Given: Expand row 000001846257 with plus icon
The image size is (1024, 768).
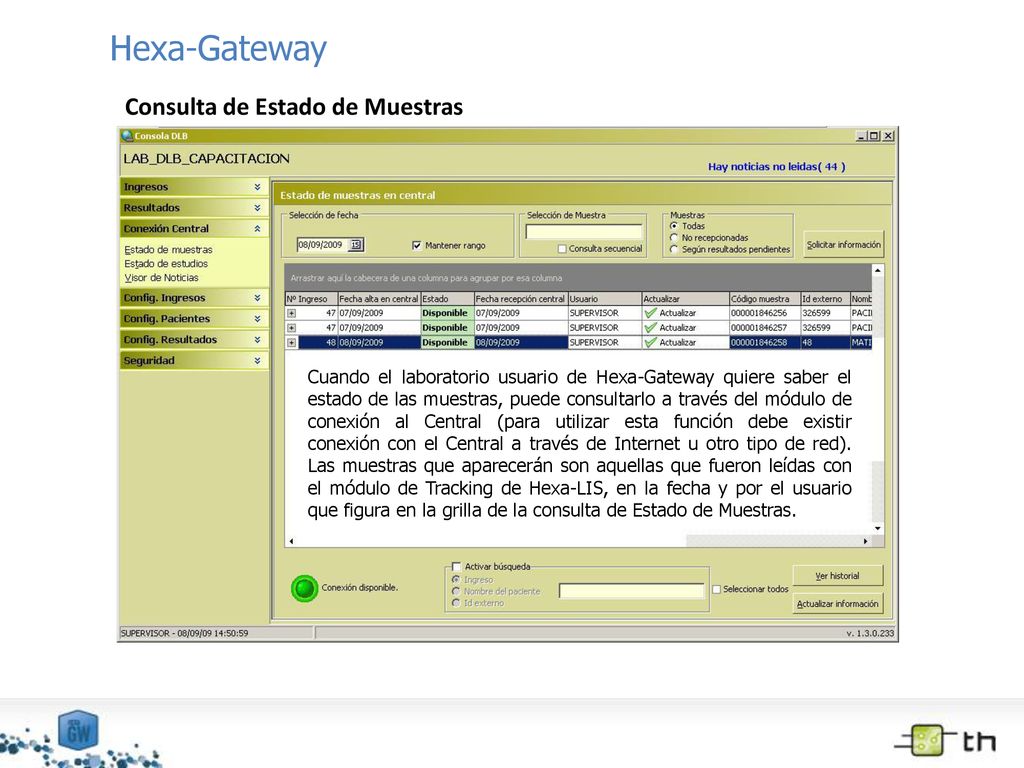Looking at the screenshot, I should pos(291,328).
